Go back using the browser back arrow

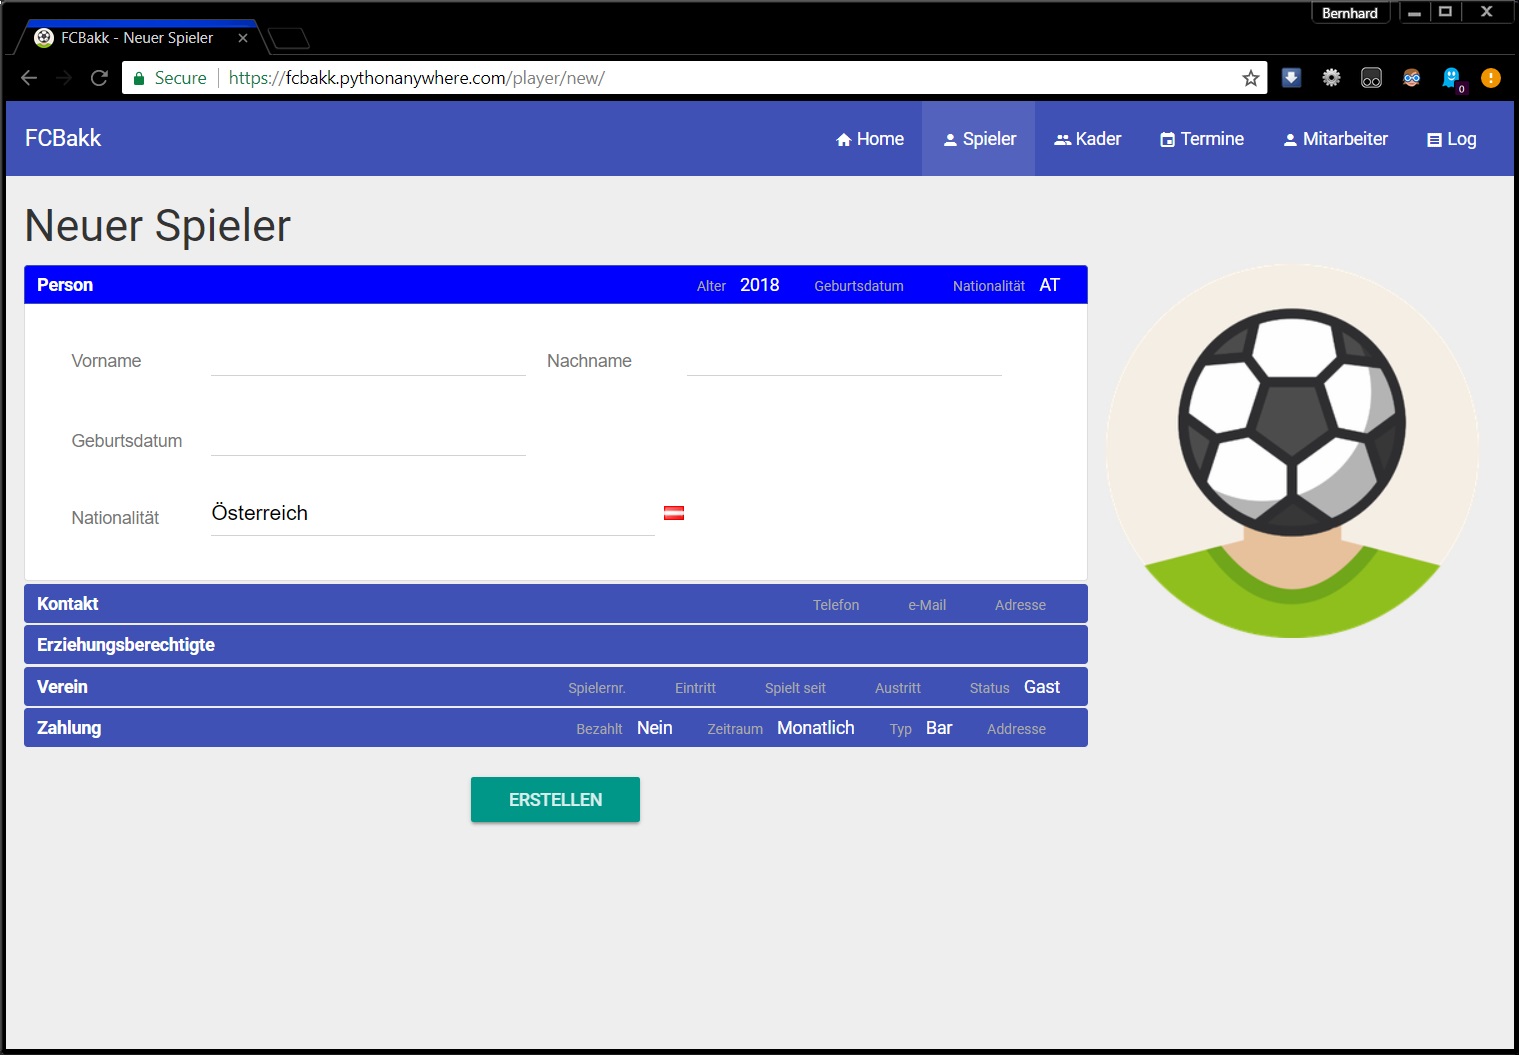point(29,78)
